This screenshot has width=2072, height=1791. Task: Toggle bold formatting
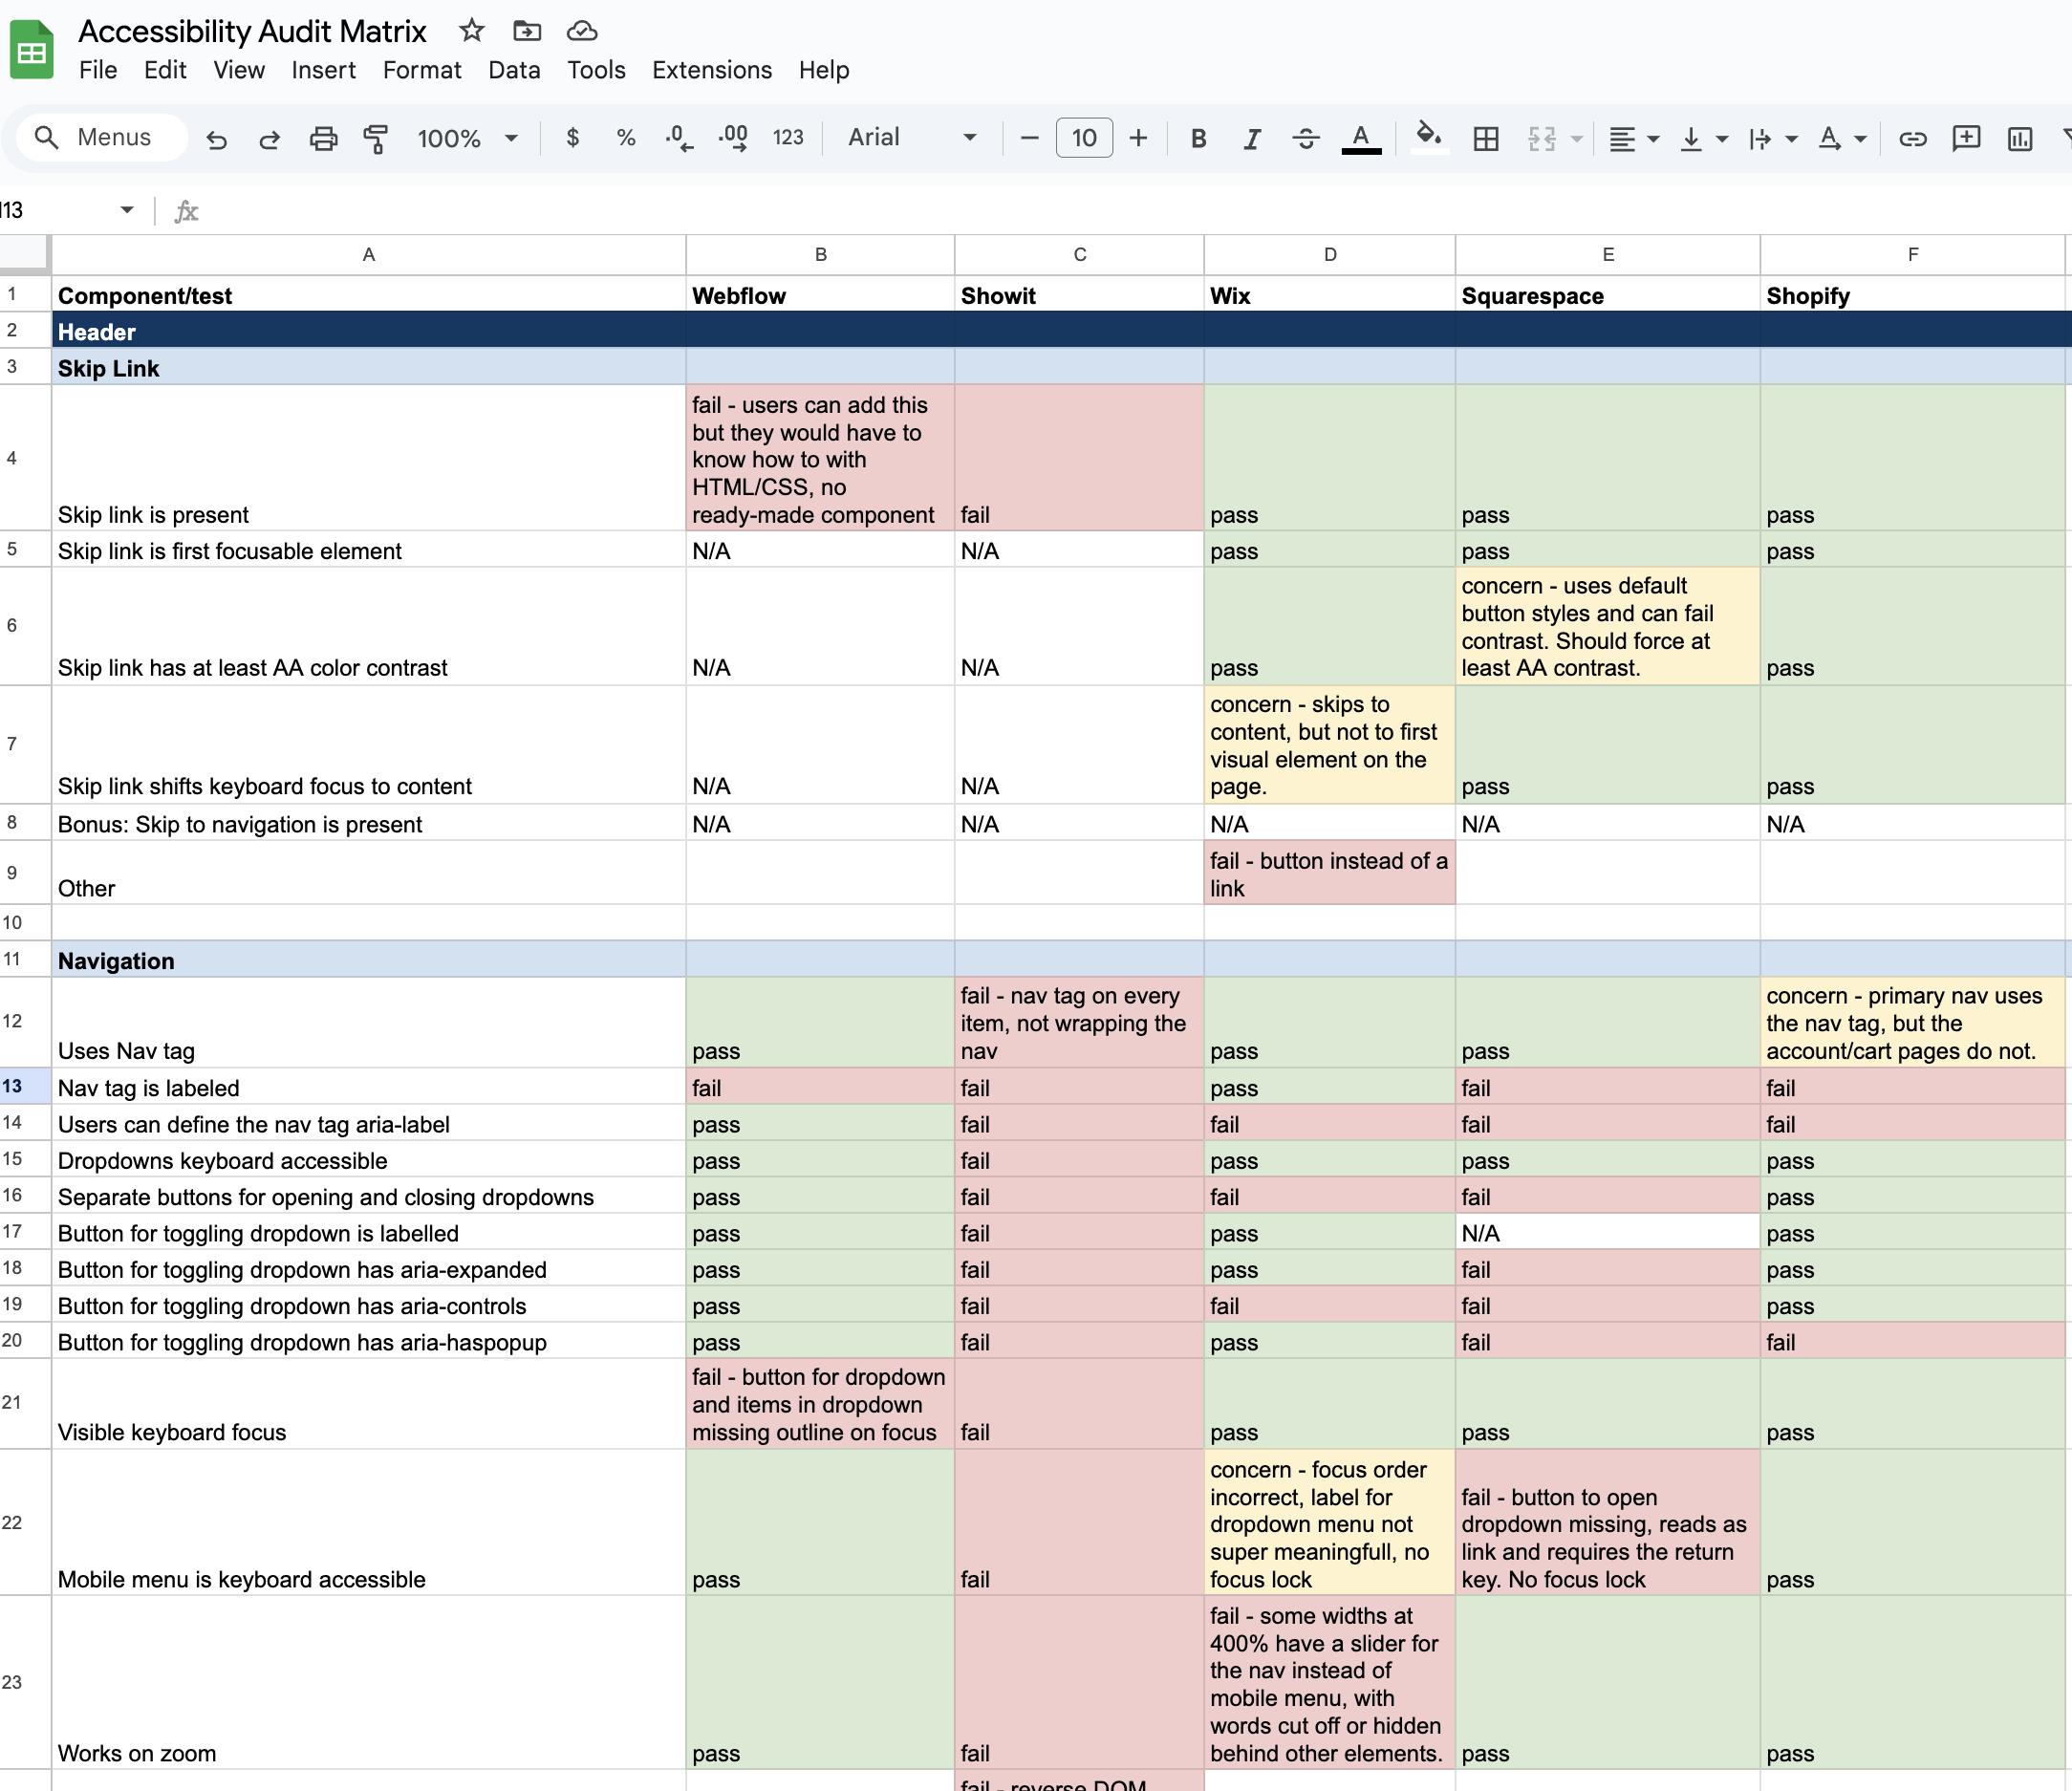1198,138
